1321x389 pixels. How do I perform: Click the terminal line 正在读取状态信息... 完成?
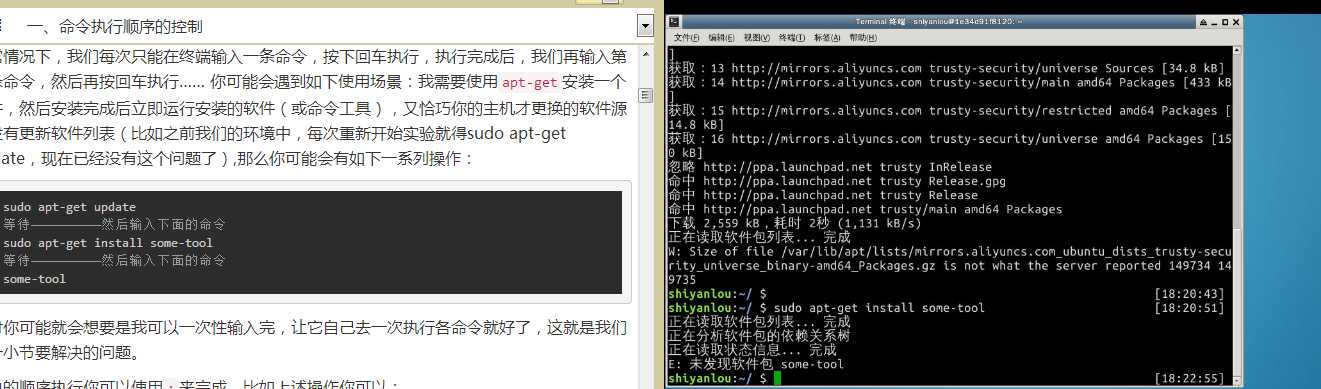(x=752, y=350)
